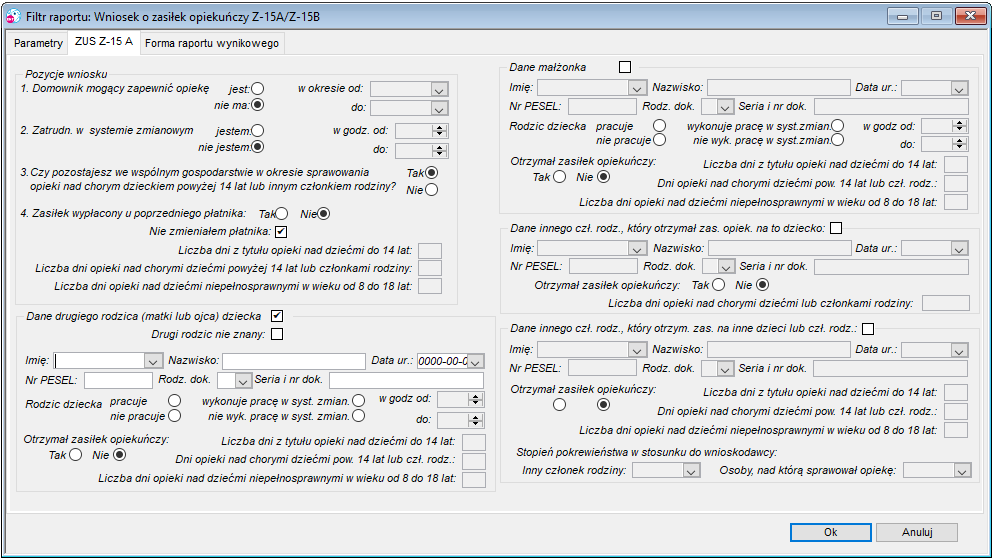
Task: Expand Rodz. dok. dropdown in Dane małżonka
Action: 725,106
